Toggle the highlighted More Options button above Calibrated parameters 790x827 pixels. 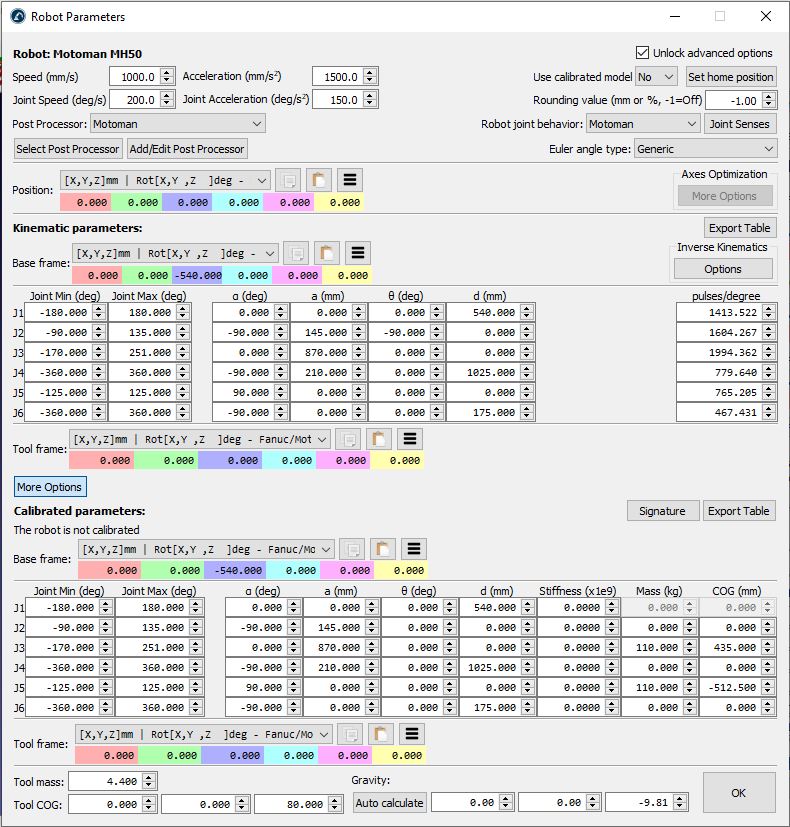coord(50,487)
